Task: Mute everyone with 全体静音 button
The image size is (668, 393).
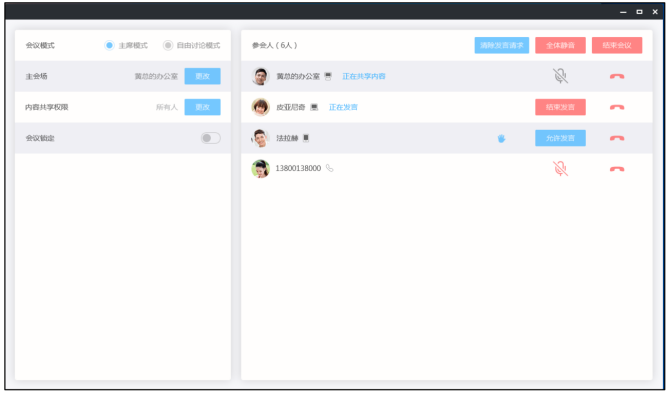Action: tap(560, 45)
